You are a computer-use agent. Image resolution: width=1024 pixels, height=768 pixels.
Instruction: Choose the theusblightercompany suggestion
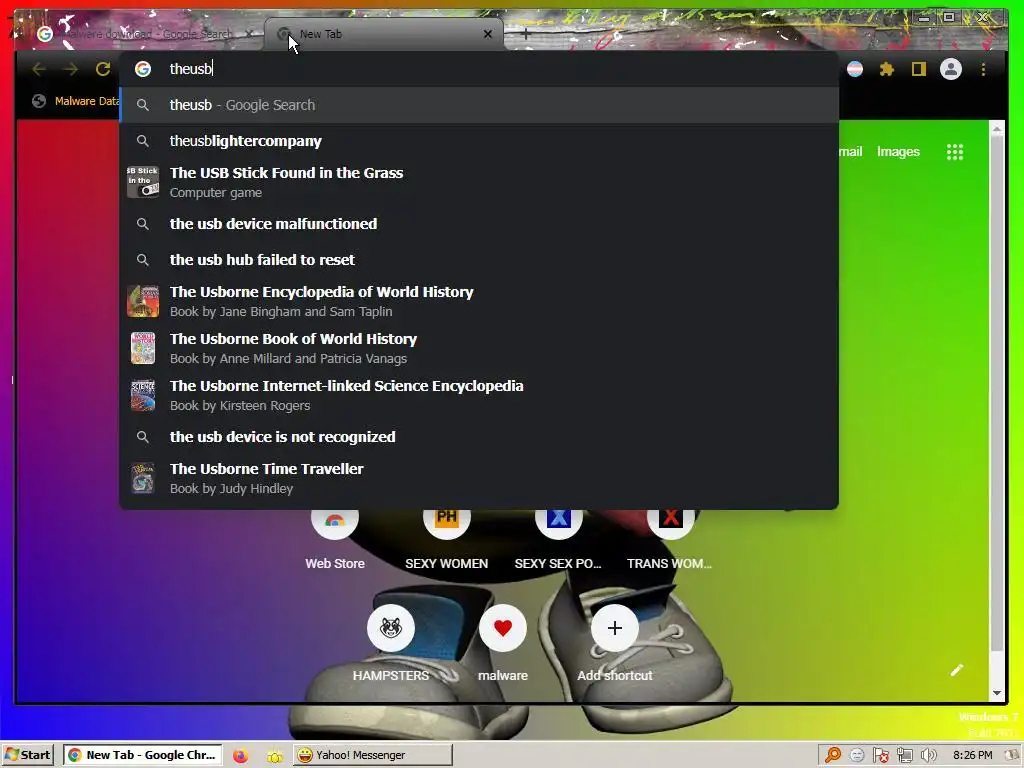click(479, 141)
